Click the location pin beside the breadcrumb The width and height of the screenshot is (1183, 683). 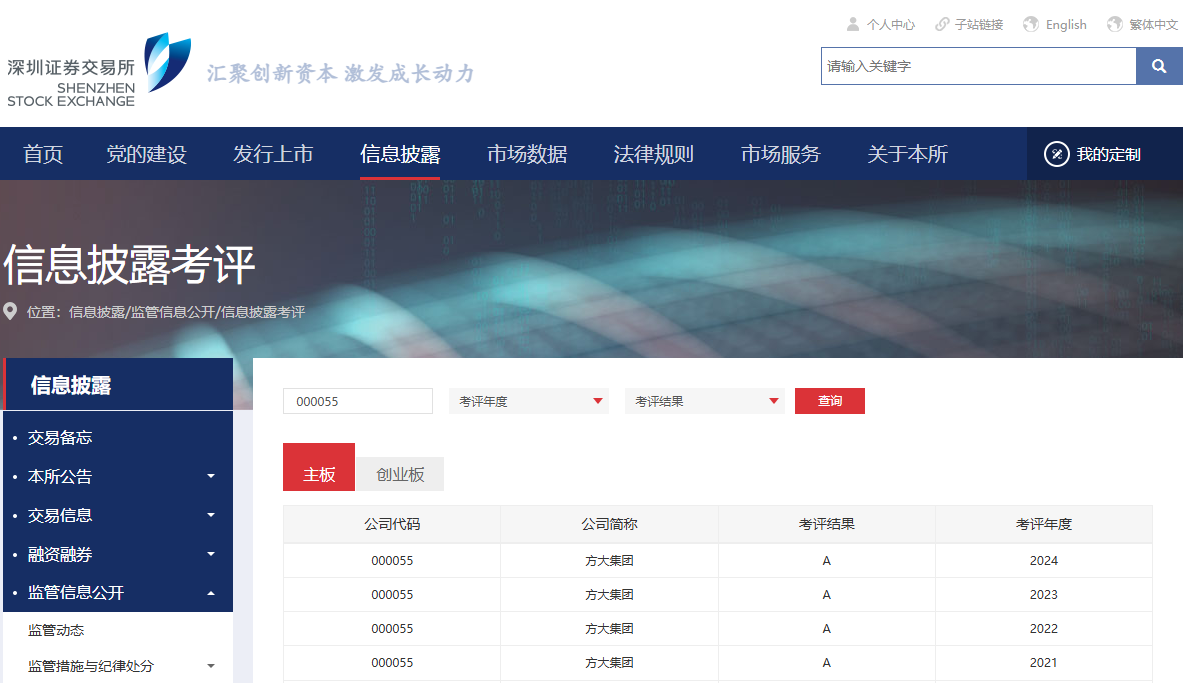(12, 310)
